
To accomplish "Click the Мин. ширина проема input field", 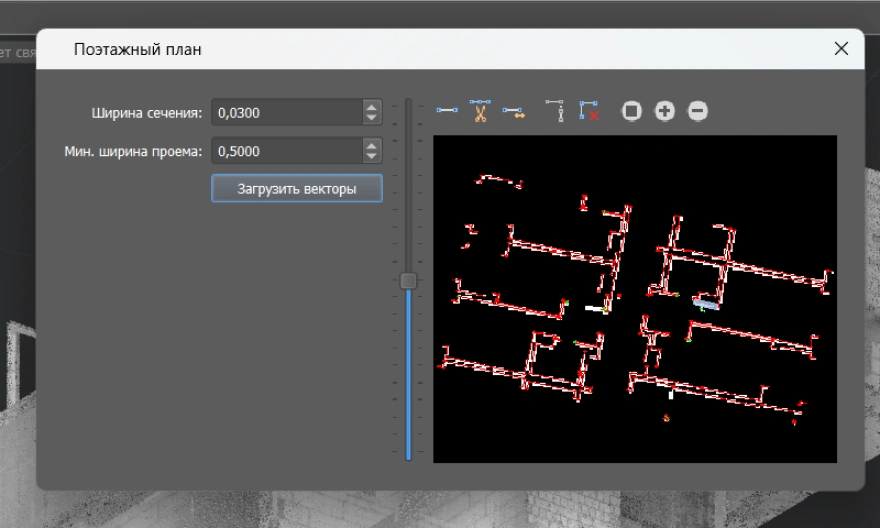I will click(286, 151).
